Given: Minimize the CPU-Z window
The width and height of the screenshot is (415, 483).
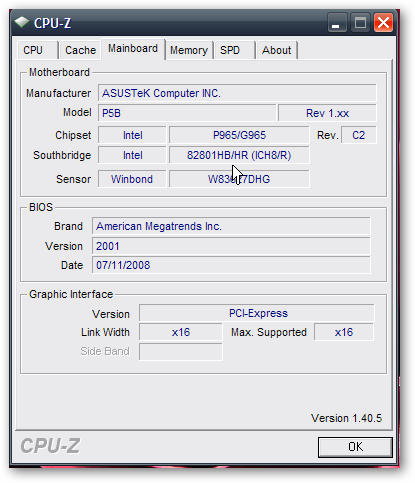Looking at the screenshot, I should (336, 23).
